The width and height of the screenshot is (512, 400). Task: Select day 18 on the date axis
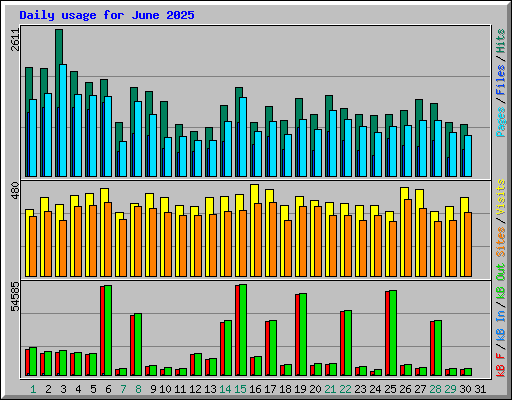point(285,389)
